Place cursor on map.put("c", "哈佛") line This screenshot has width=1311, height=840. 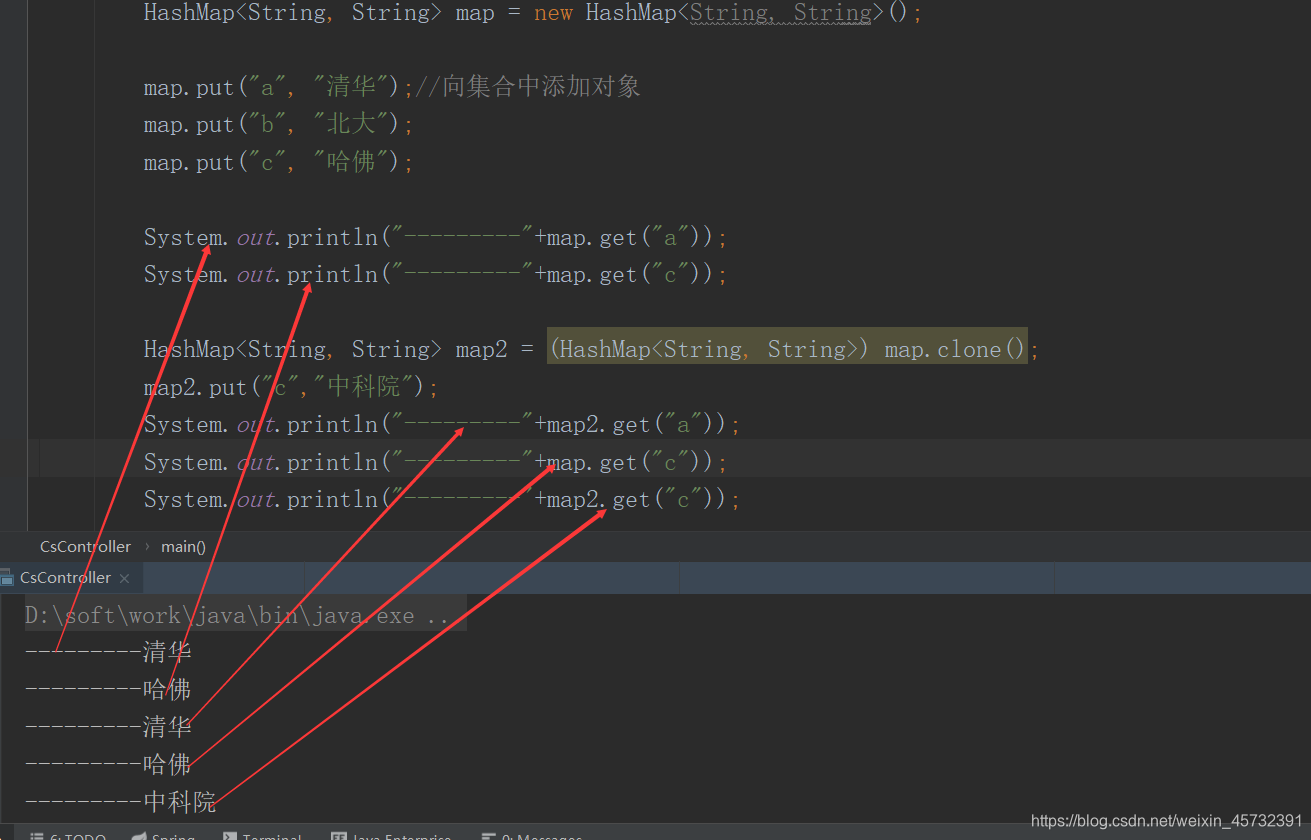point(278,162)
